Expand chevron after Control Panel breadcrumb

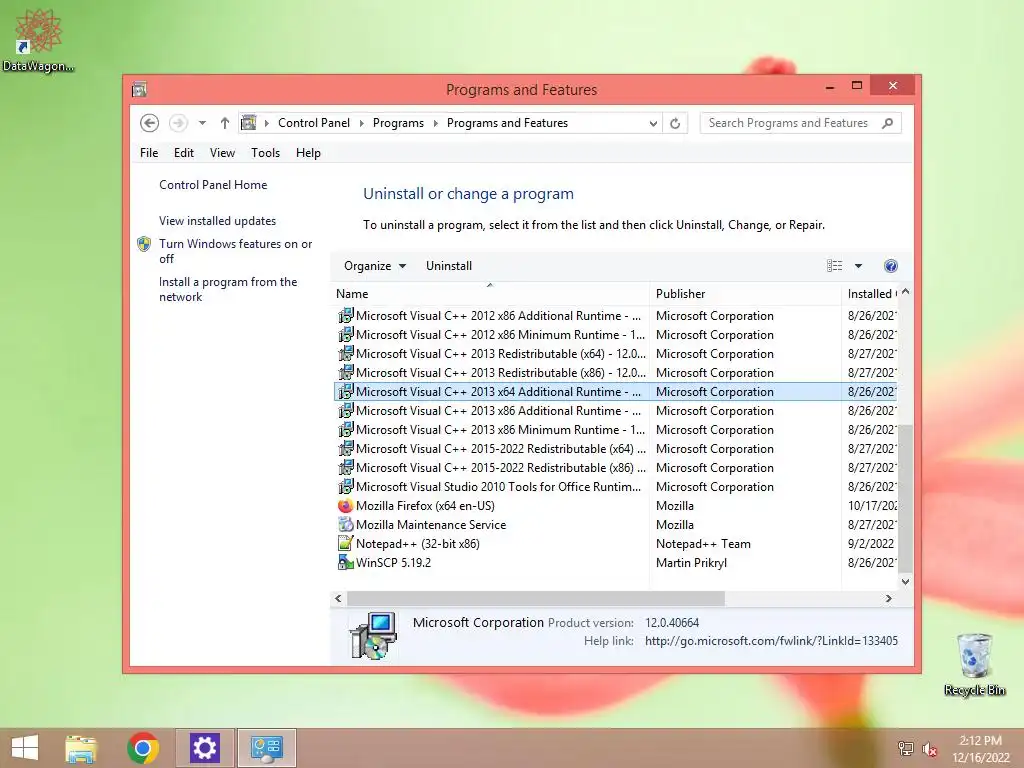coord(361,123)
